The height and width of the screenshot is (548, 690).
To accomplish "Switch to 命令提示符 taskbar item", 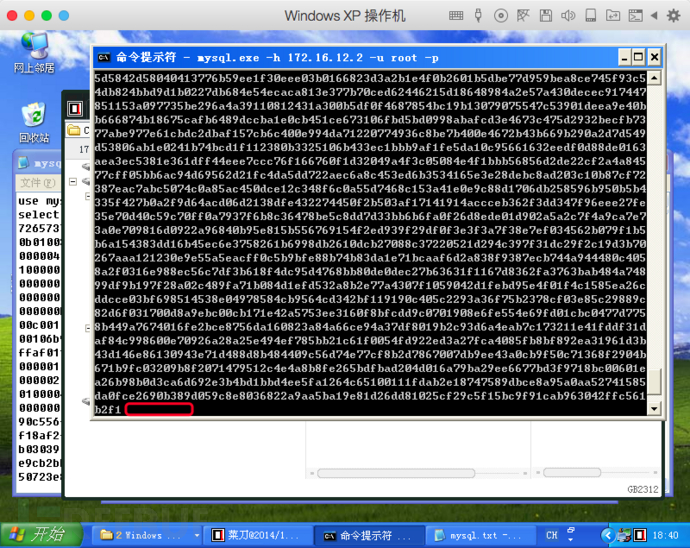I will (x=371, y=535).
